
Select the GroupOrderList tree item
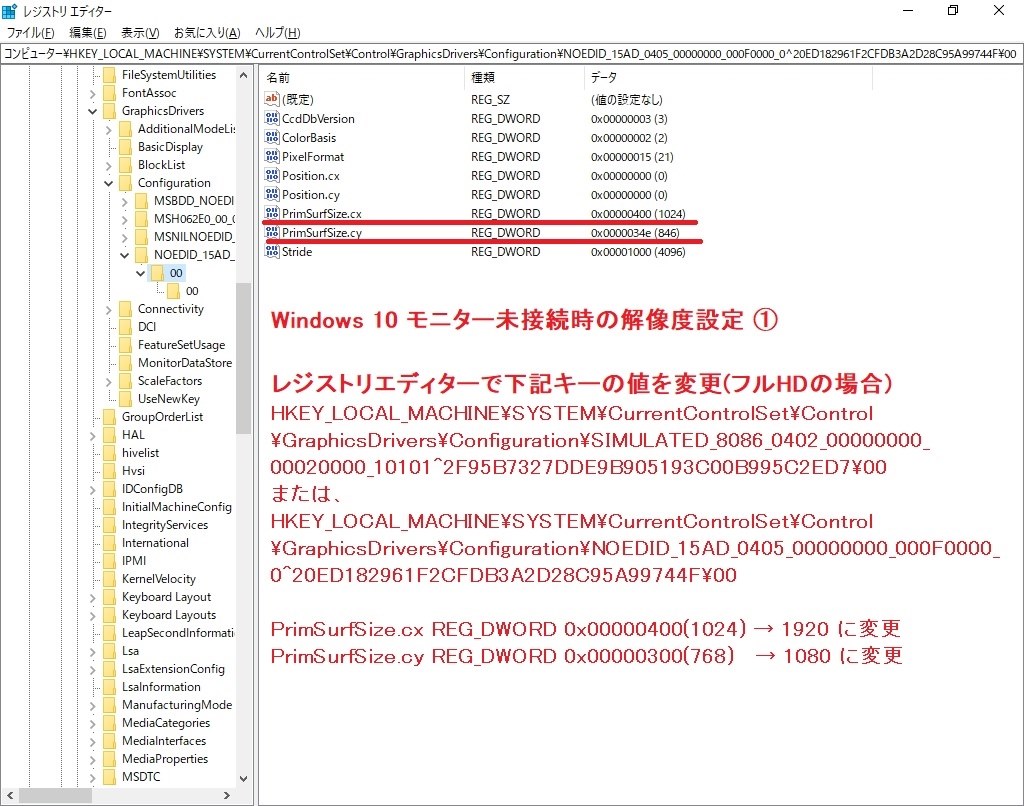[162, 417]
